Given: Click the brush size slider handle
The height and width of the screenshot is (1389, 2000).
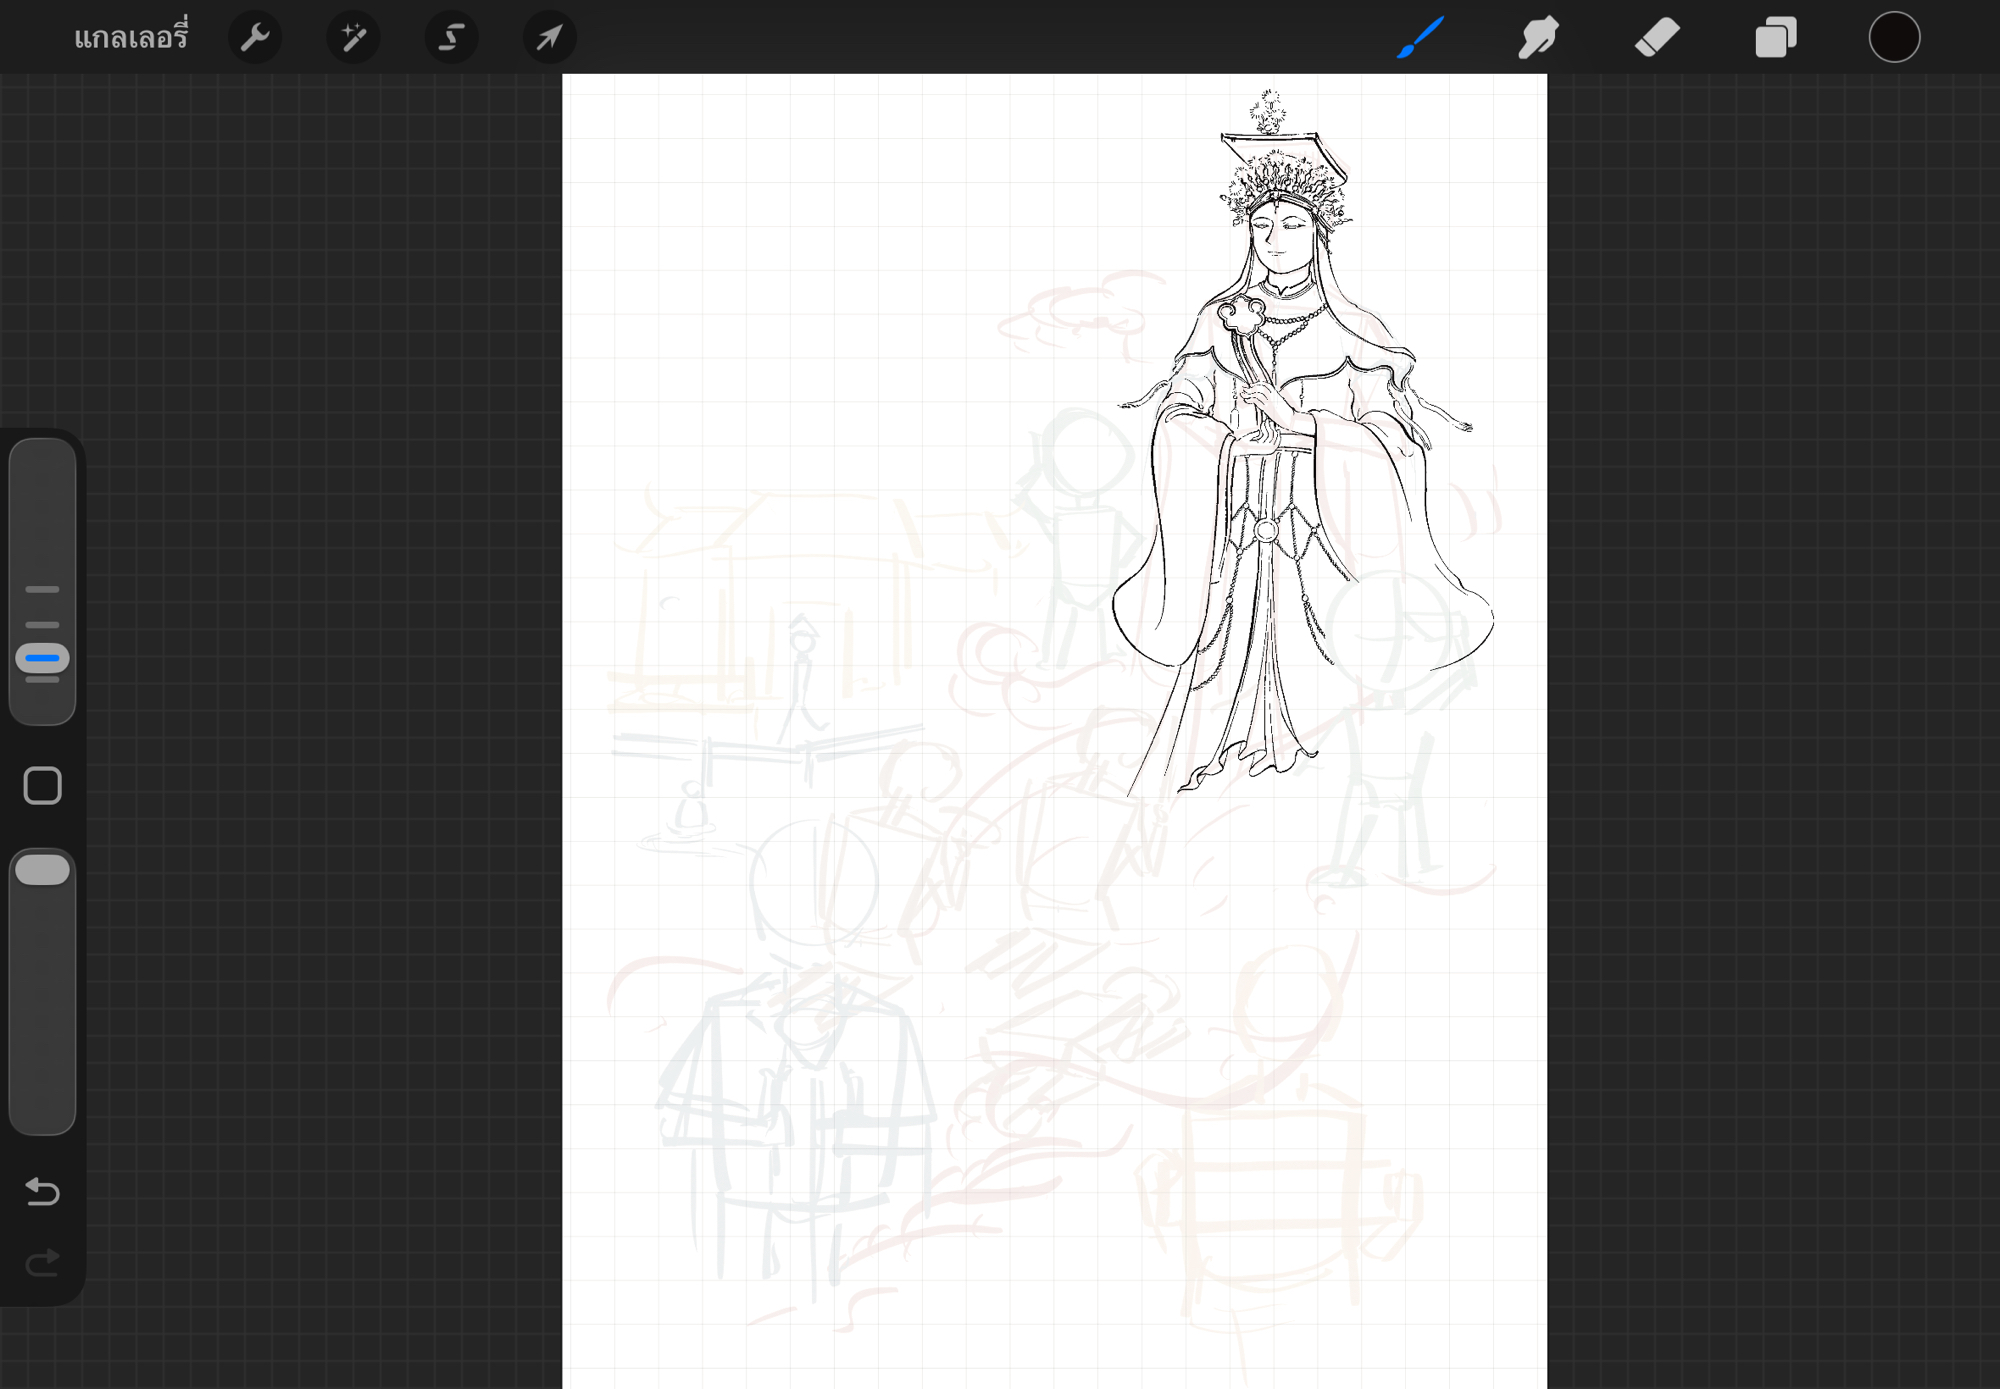Looking at the screenshot, I should (42, 658).
